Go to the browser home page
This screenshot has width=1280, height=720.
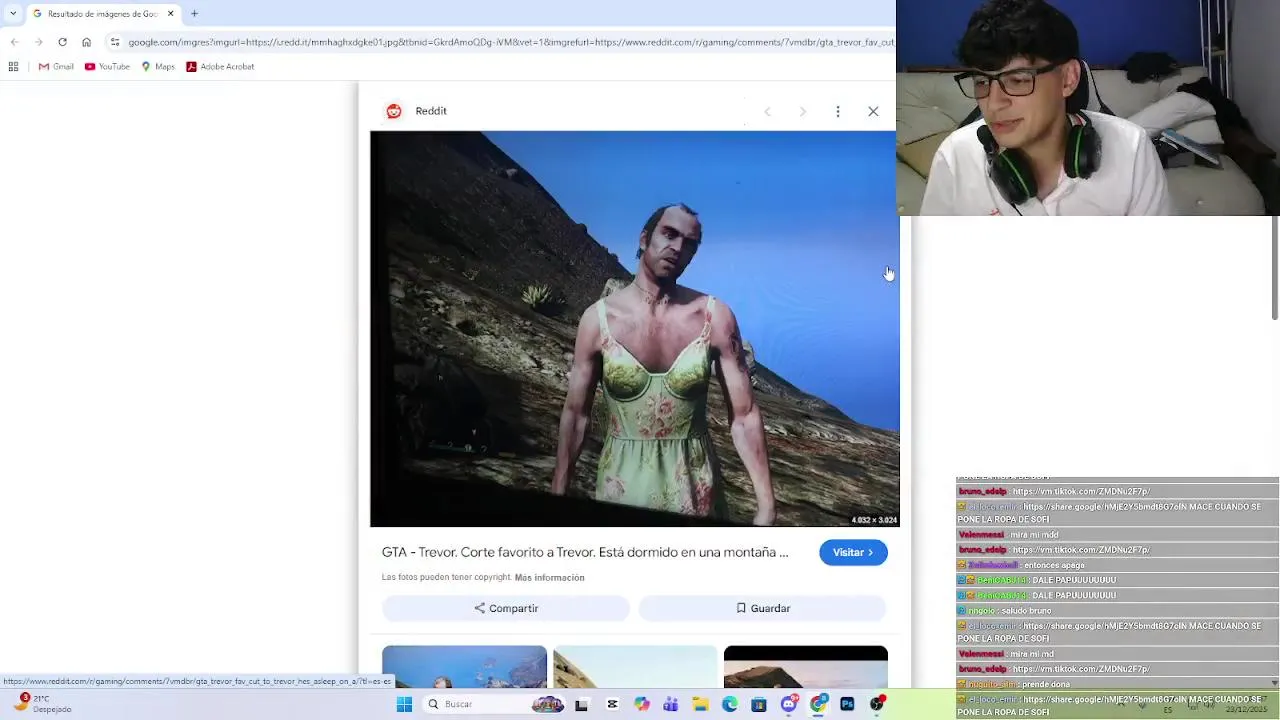point(86,42)
